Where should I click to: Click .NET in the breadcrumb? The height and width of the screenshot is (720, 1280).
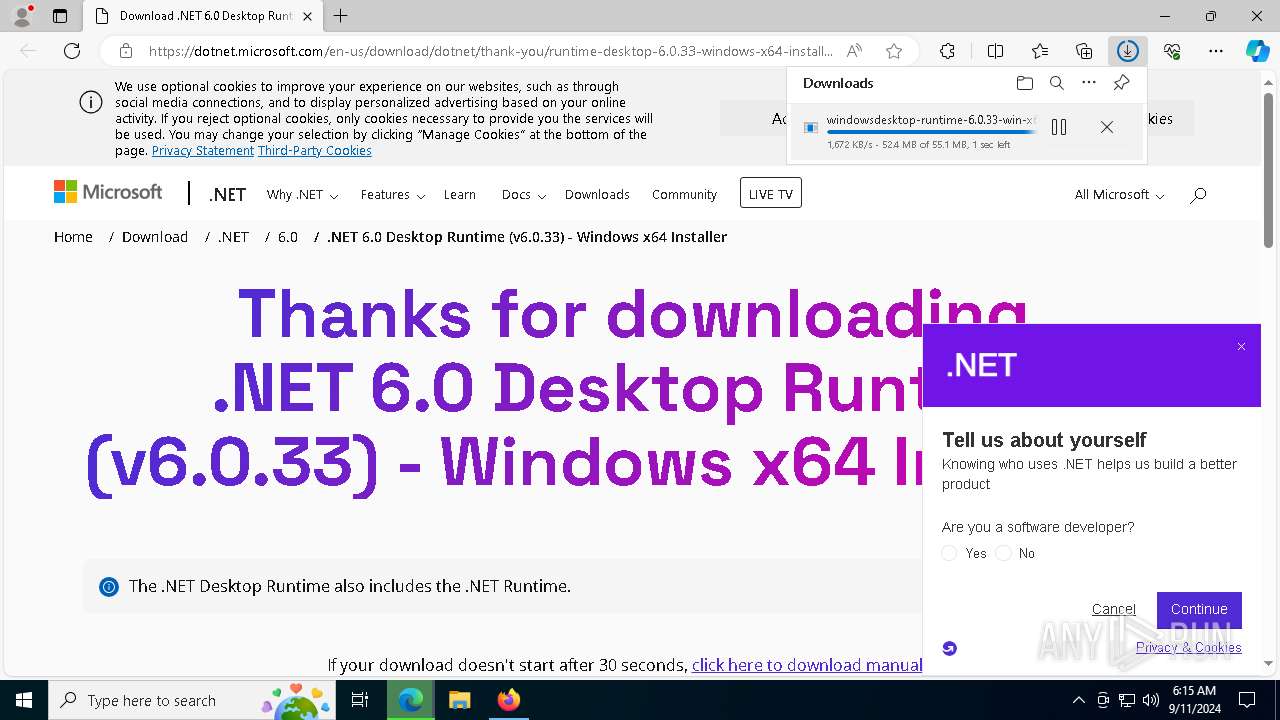pyautogui.click(x=233, y=237)
